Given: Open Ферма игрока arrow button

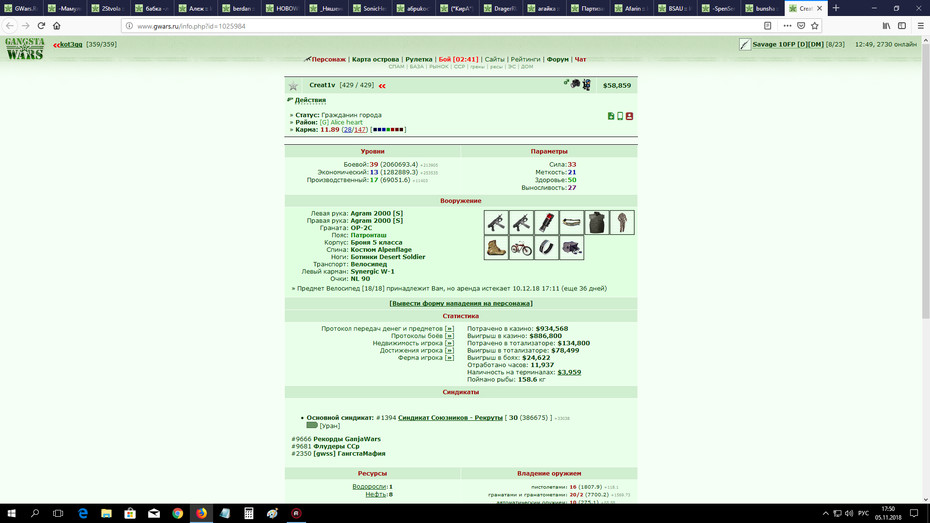Looking at the screenshot, I should [x=449, y=358].
